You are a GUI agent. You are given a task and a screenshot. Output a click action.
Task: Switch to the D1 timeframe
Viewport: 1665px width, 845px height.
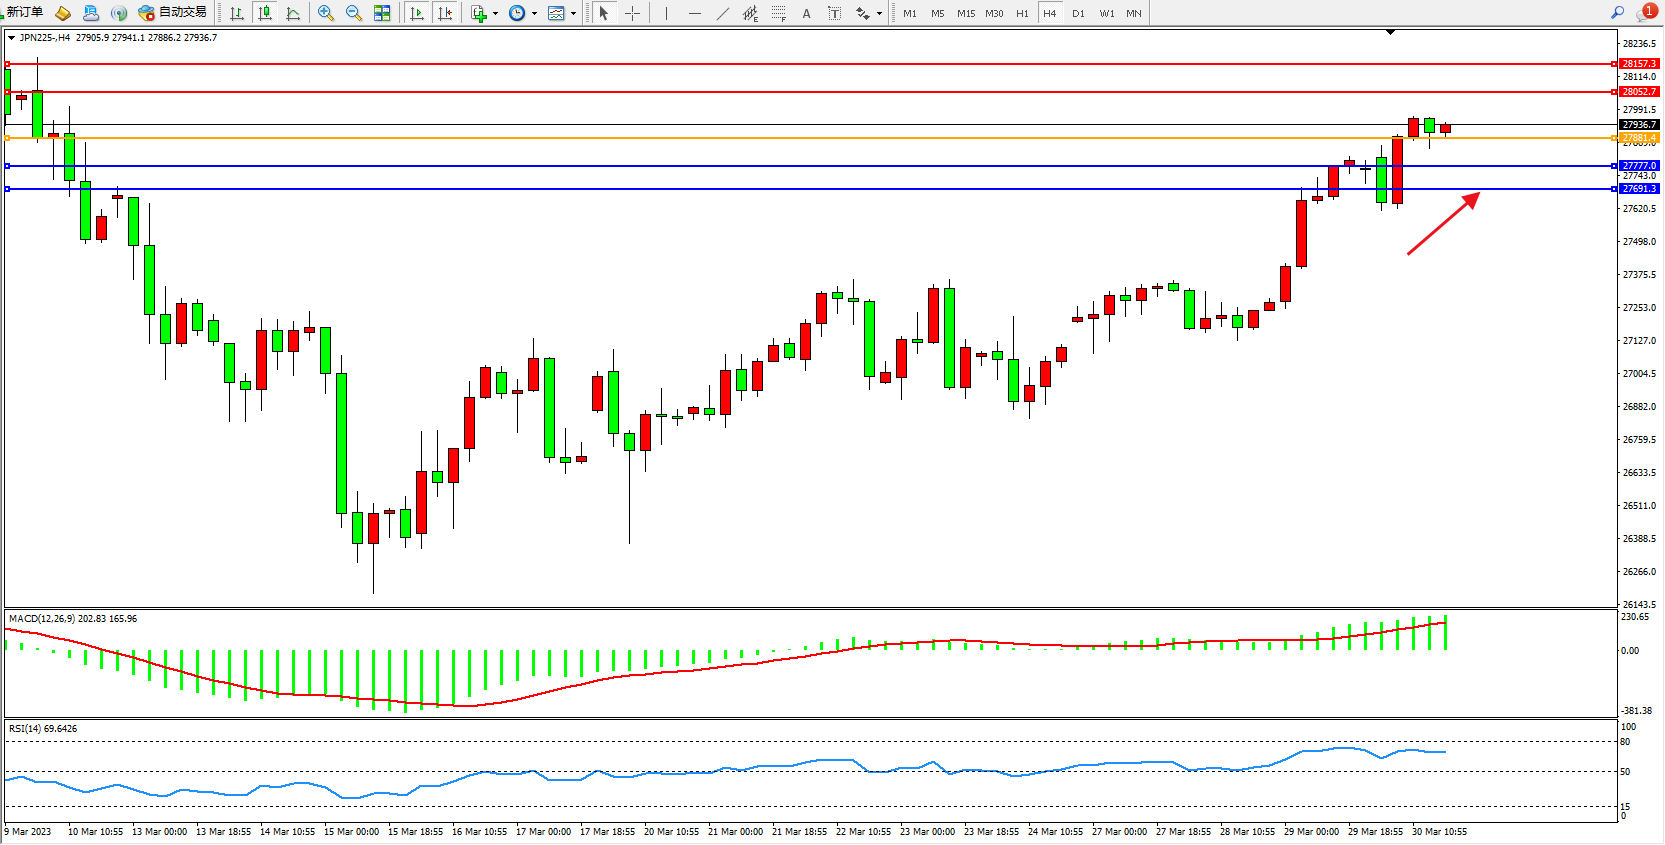pos(1078,13)
